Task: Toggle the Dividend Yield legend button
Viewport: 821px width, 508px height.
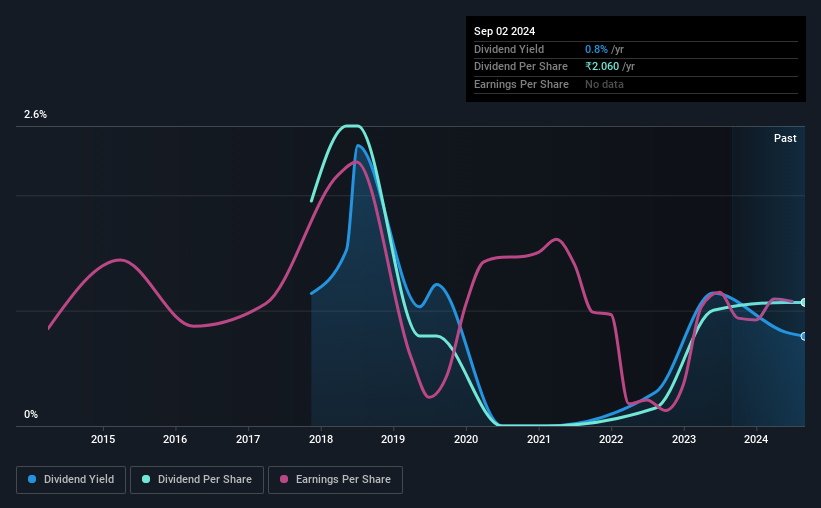Action: click(71, 480)
